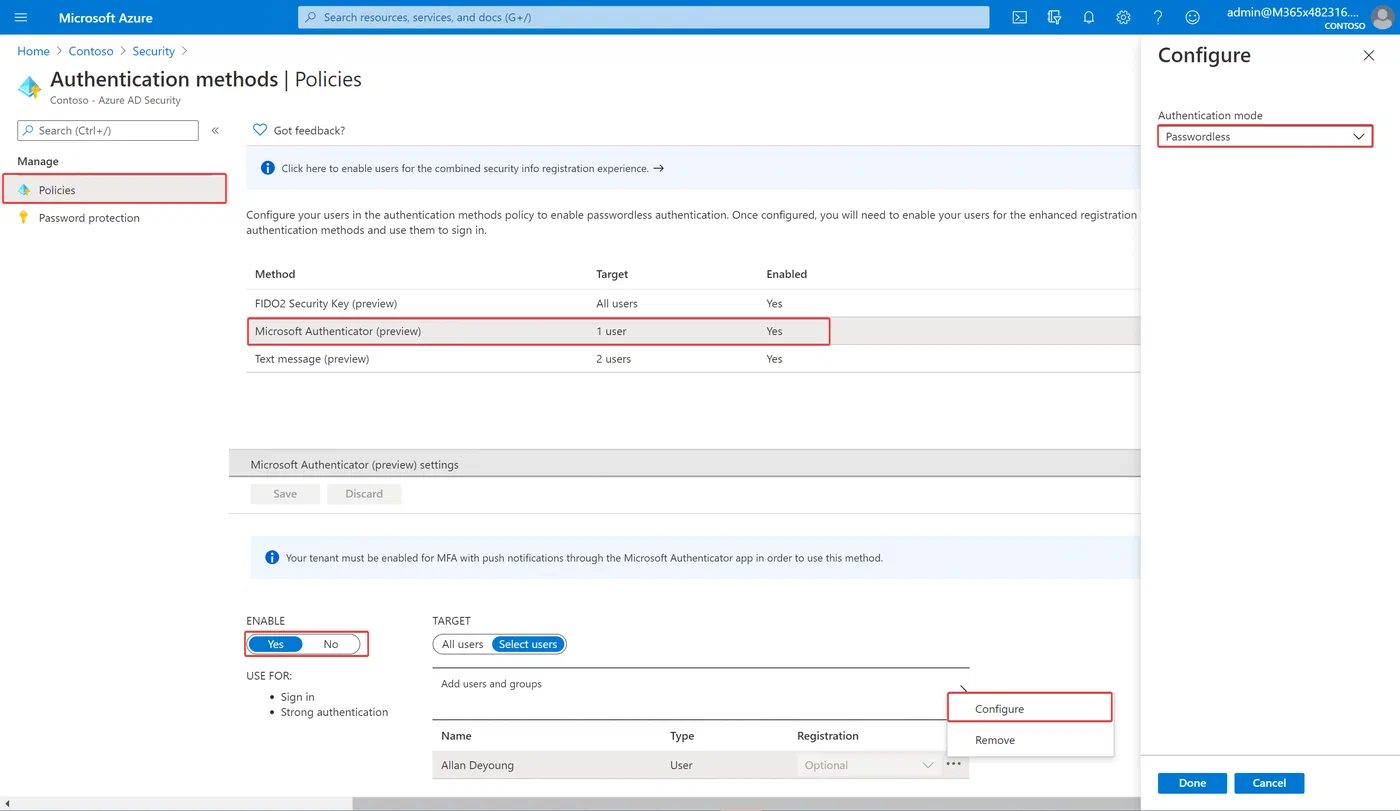The image size is (1400, 811).
Task: Choose Remove from the context menu
Action: coord(1030,740)
